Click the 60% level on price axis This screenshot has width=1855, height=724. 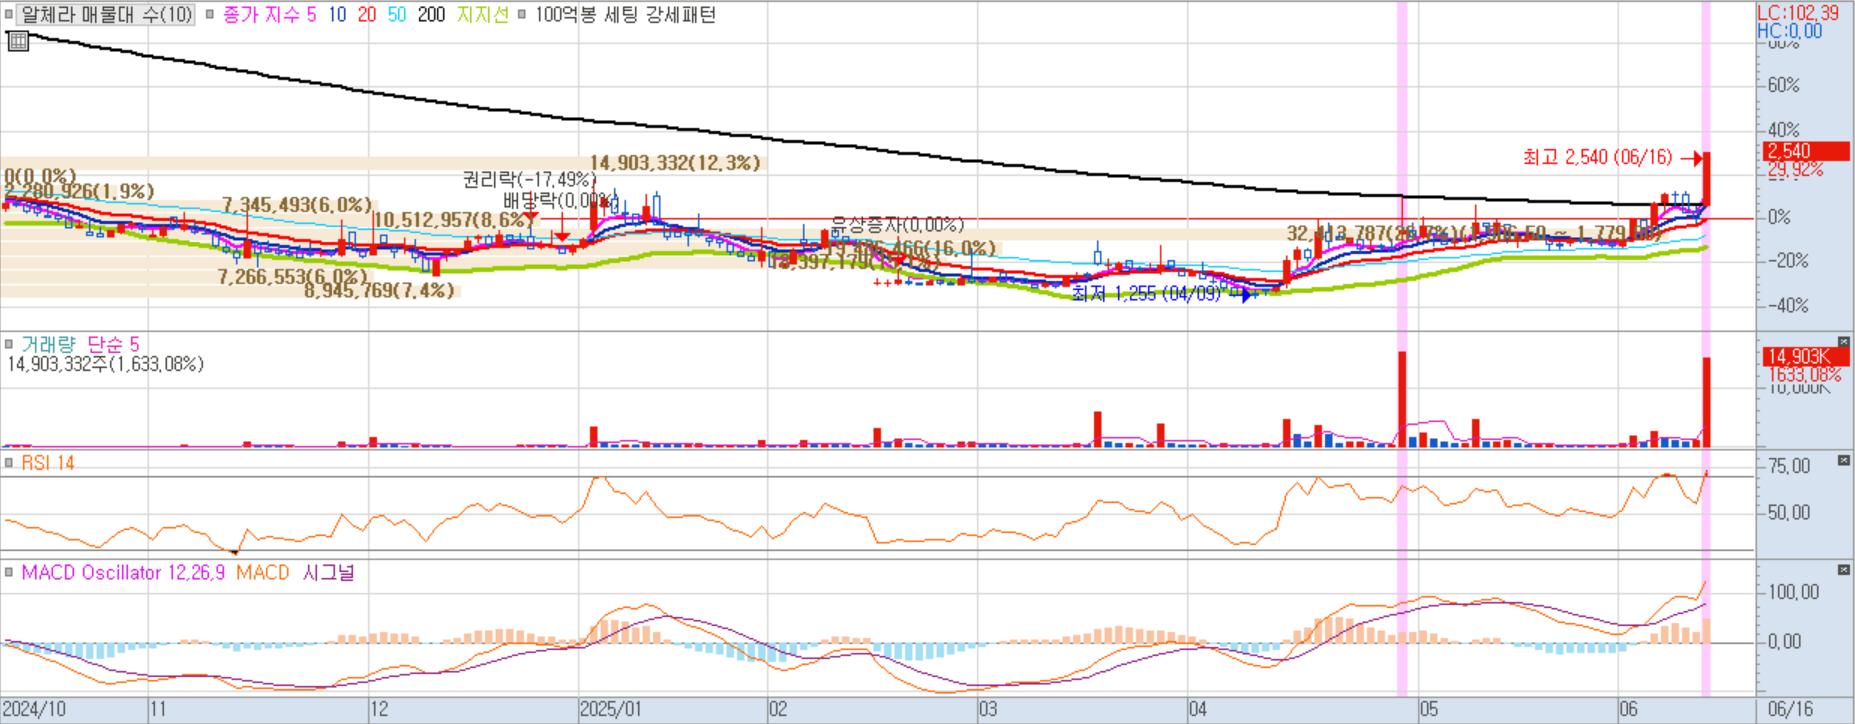pos(1784,85)
